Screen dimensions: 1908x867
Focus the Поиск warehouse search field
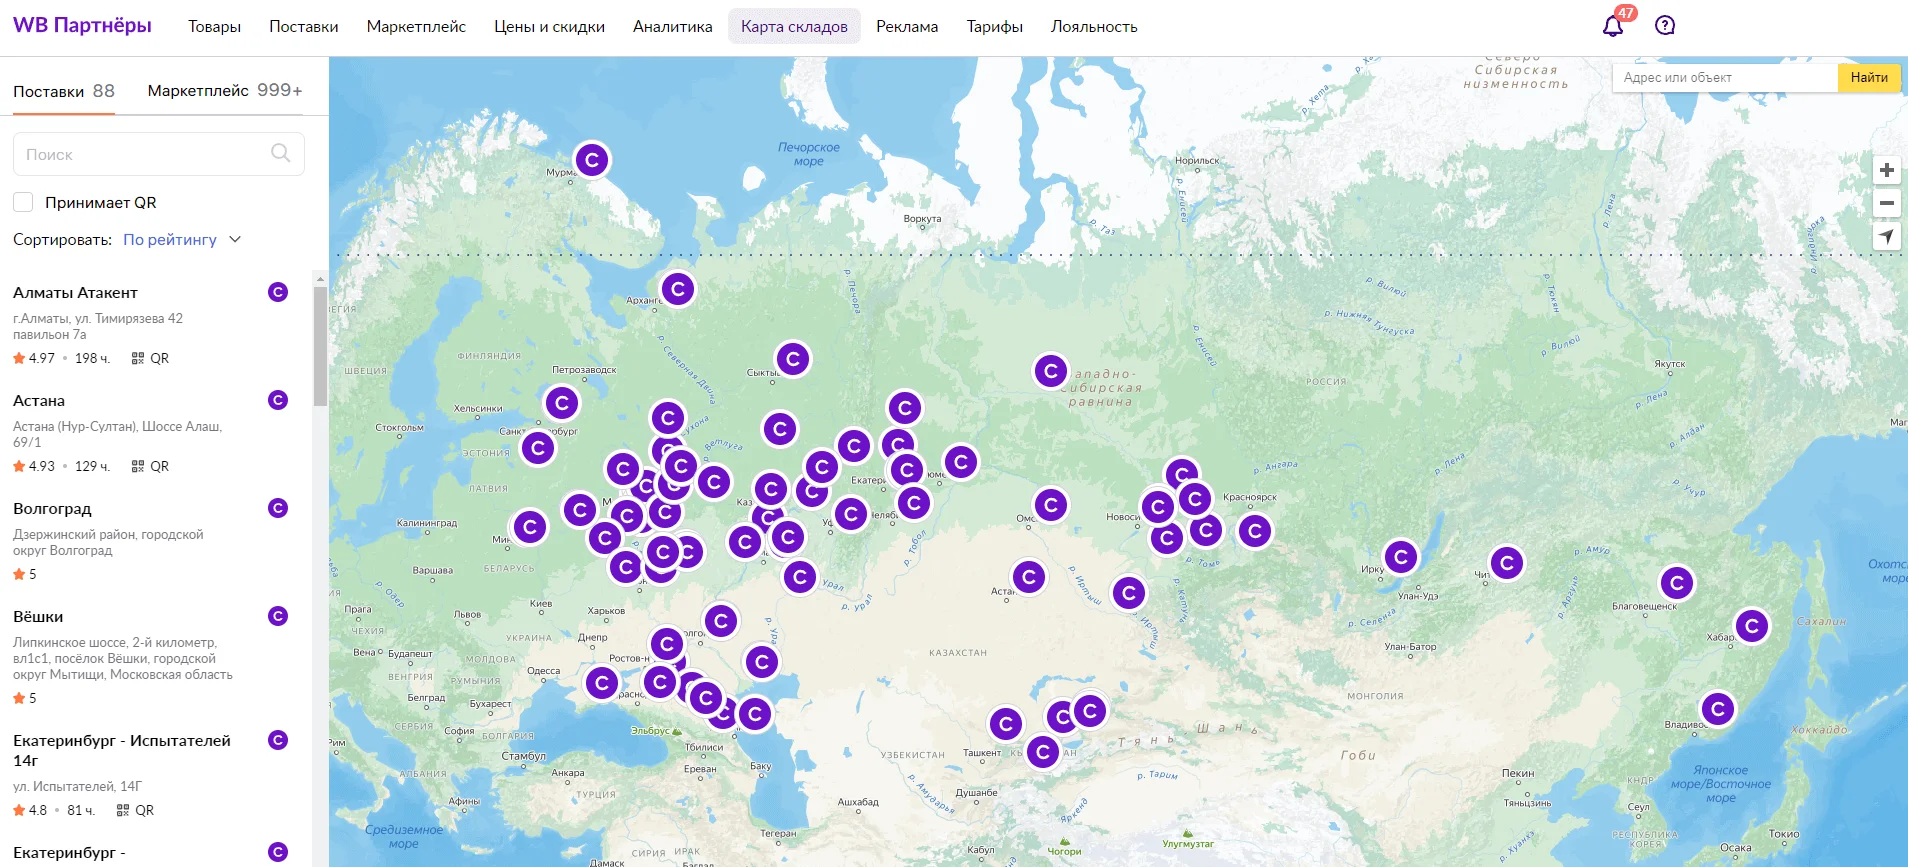tap(159, 154)
